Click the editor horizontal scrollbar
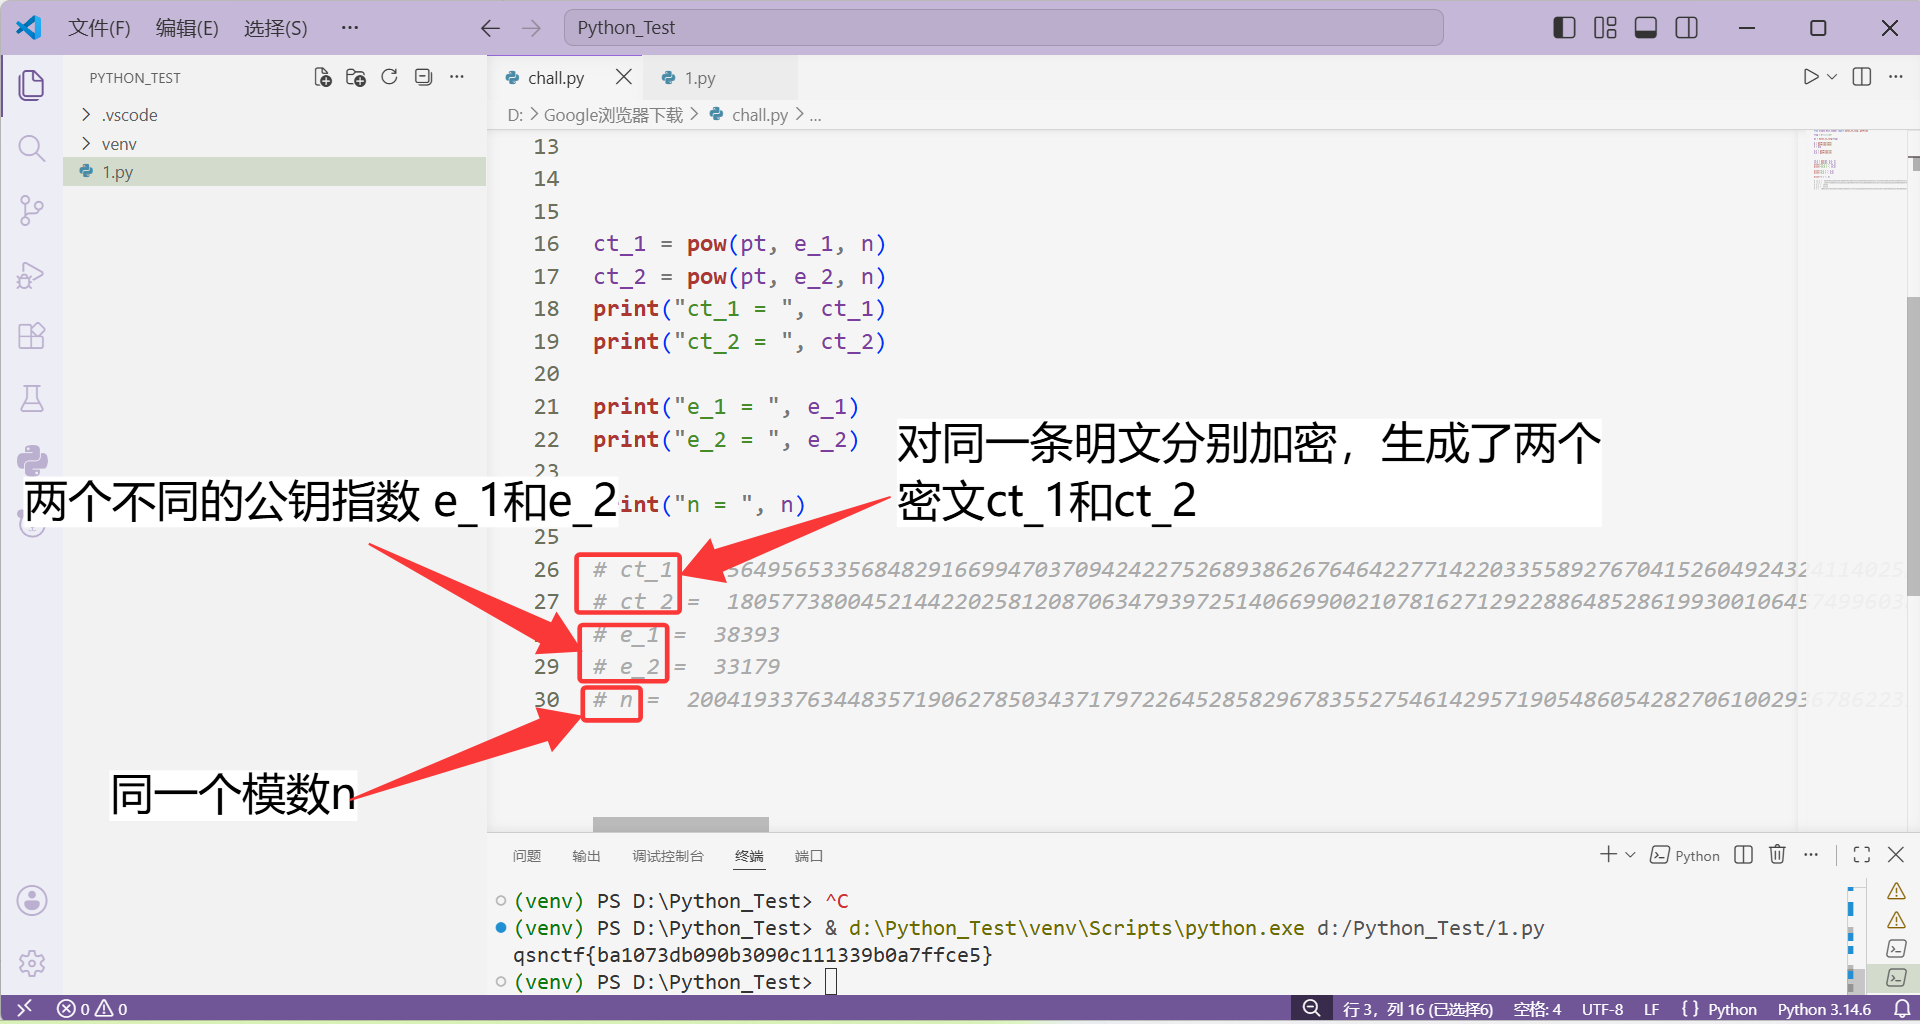The height and width of the screenshot is (1024, 1920). pyautogui.click(x=681, y=824)
